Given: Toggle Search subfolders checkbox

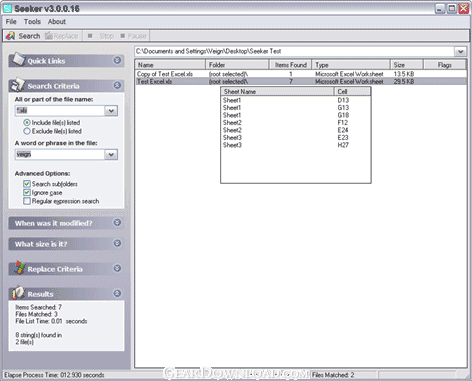Looking at the screenshot, I should coord(27,184).
